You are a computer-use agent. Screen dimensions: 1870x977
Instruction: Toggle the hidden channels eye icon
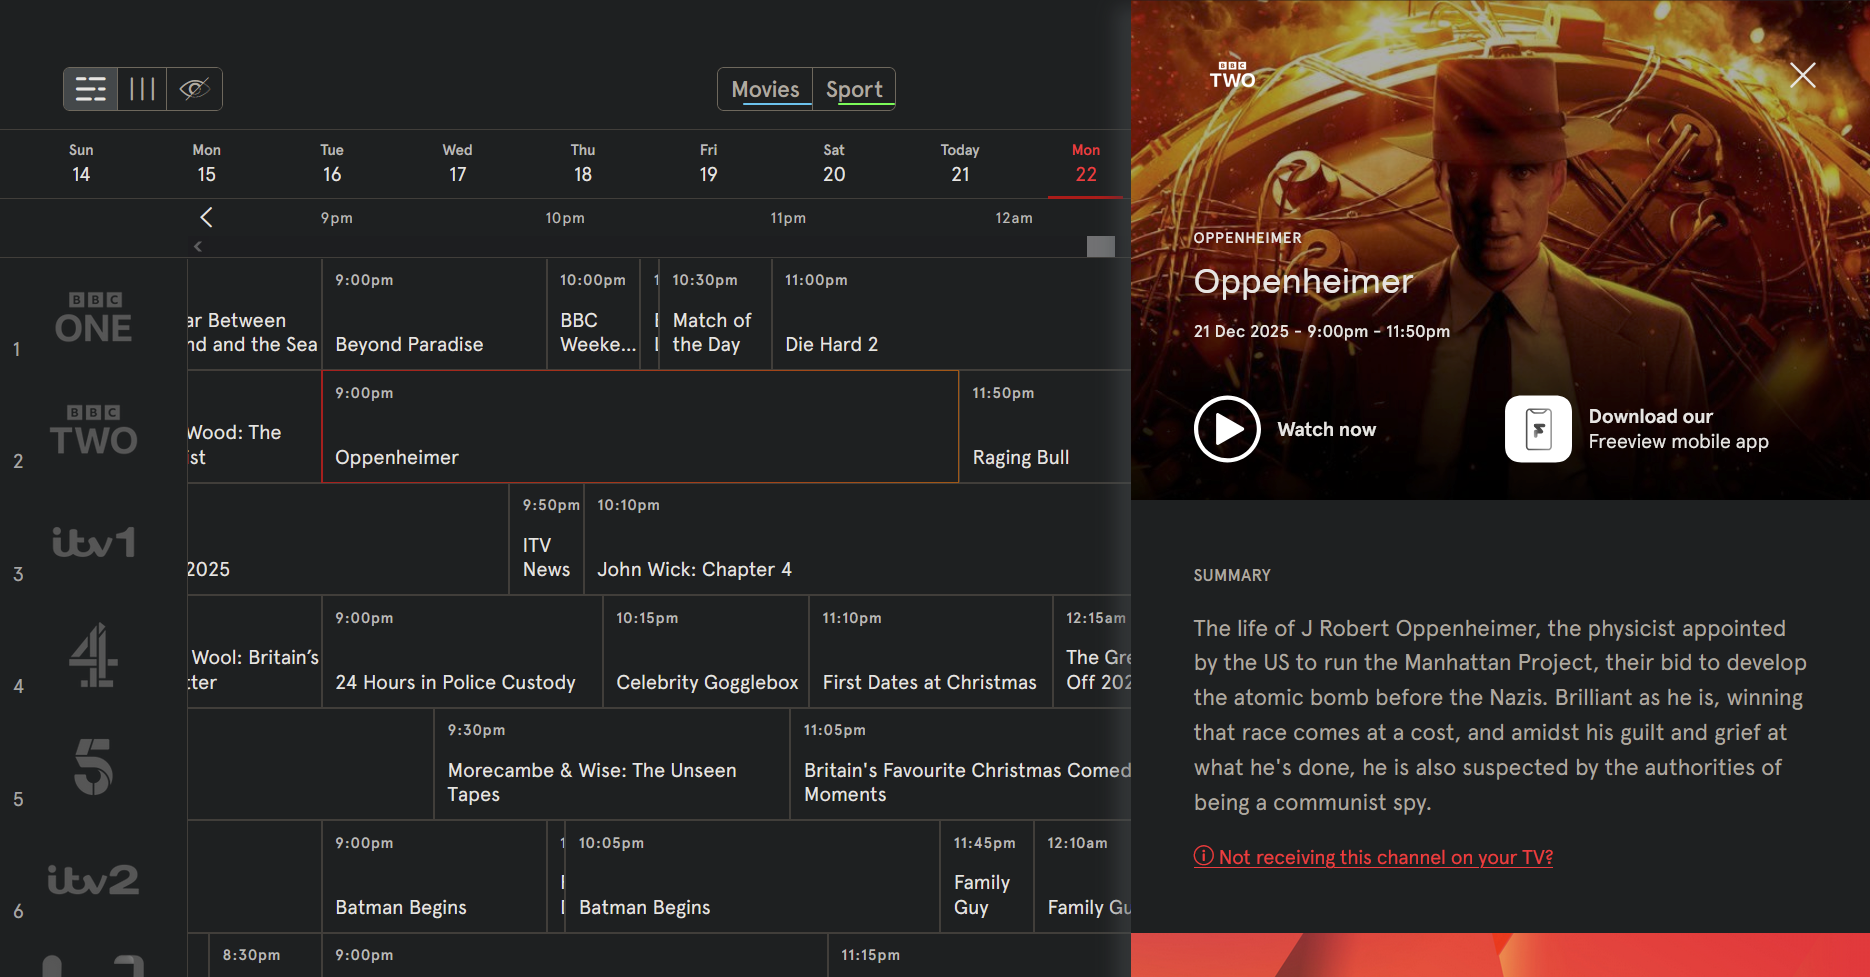pyautogui.click(x=194, y=89)
